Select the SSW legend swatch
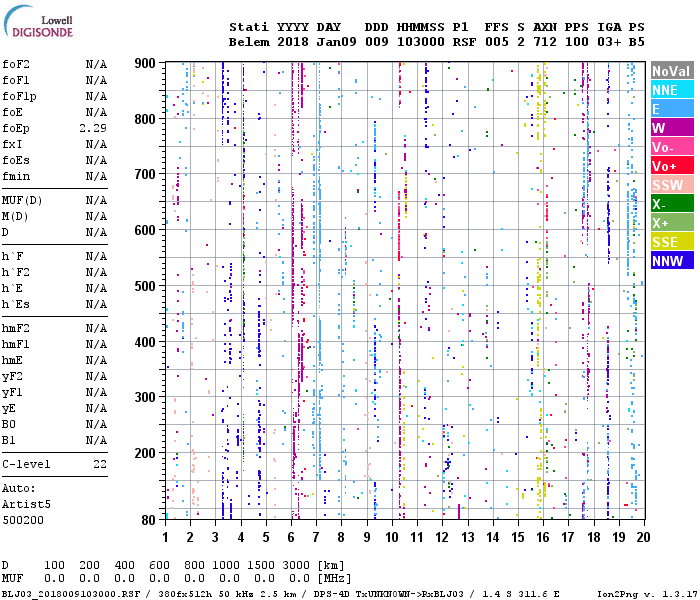Viewport: 700px width, 600px height. coord(672,185)
